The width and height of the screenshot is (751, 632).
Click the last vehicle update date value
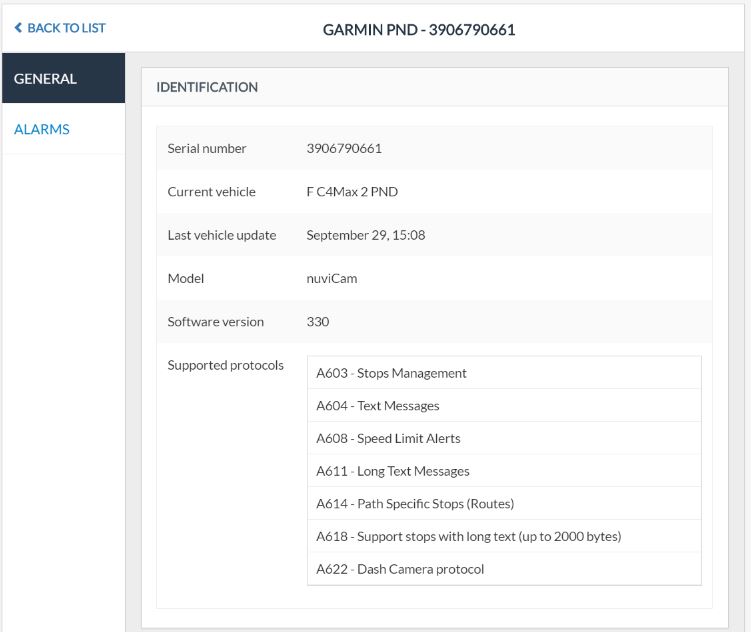click(x=365, y=235)
